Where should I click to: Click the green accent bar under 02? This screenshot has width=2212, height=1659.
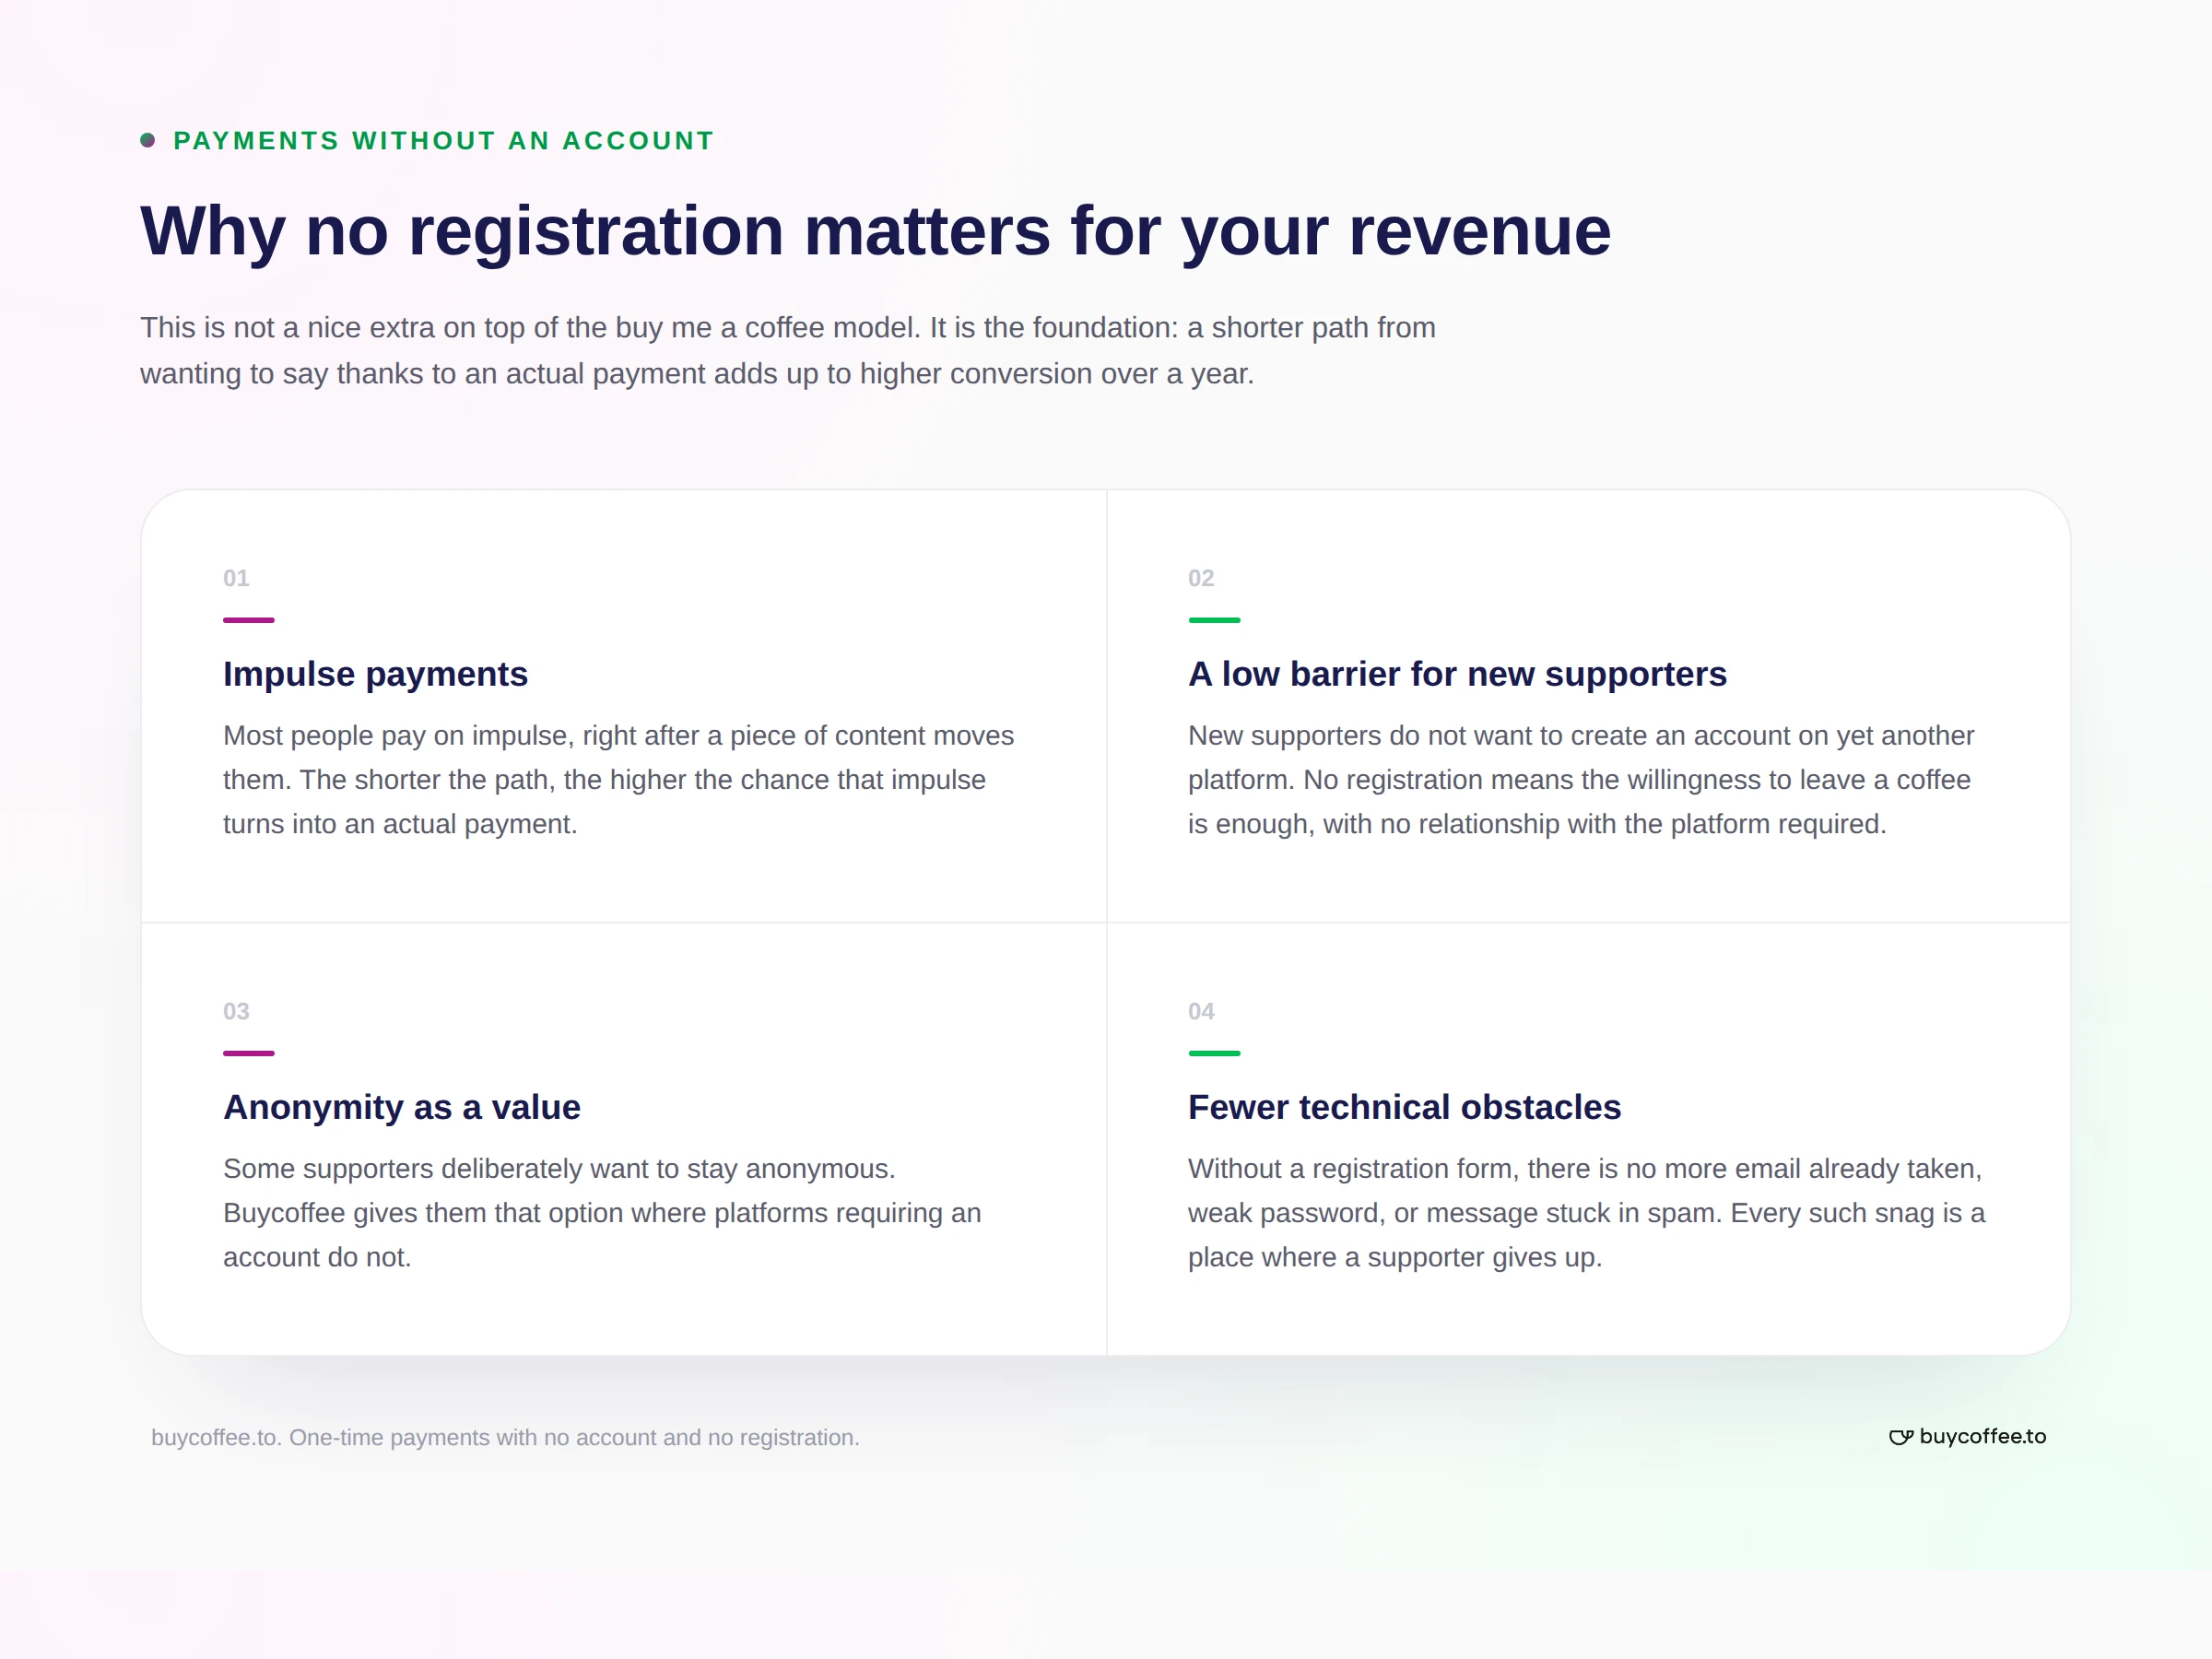coord(1214,620)
